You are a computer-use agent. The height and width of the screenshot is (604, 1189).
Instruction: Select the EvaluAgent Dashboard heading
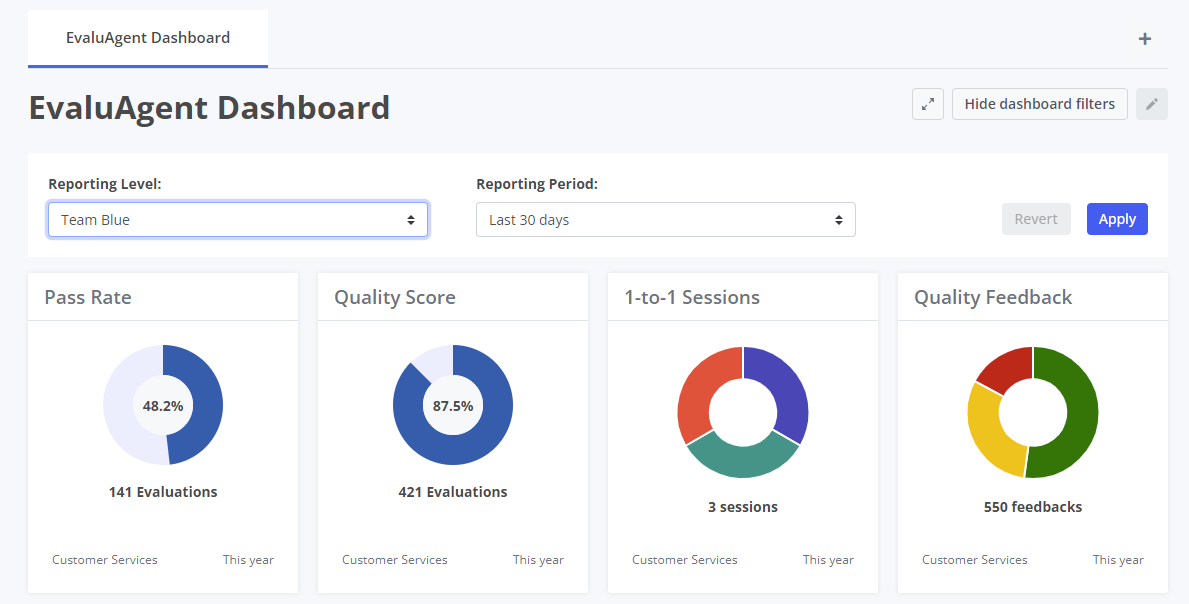(x=209, y=107)
